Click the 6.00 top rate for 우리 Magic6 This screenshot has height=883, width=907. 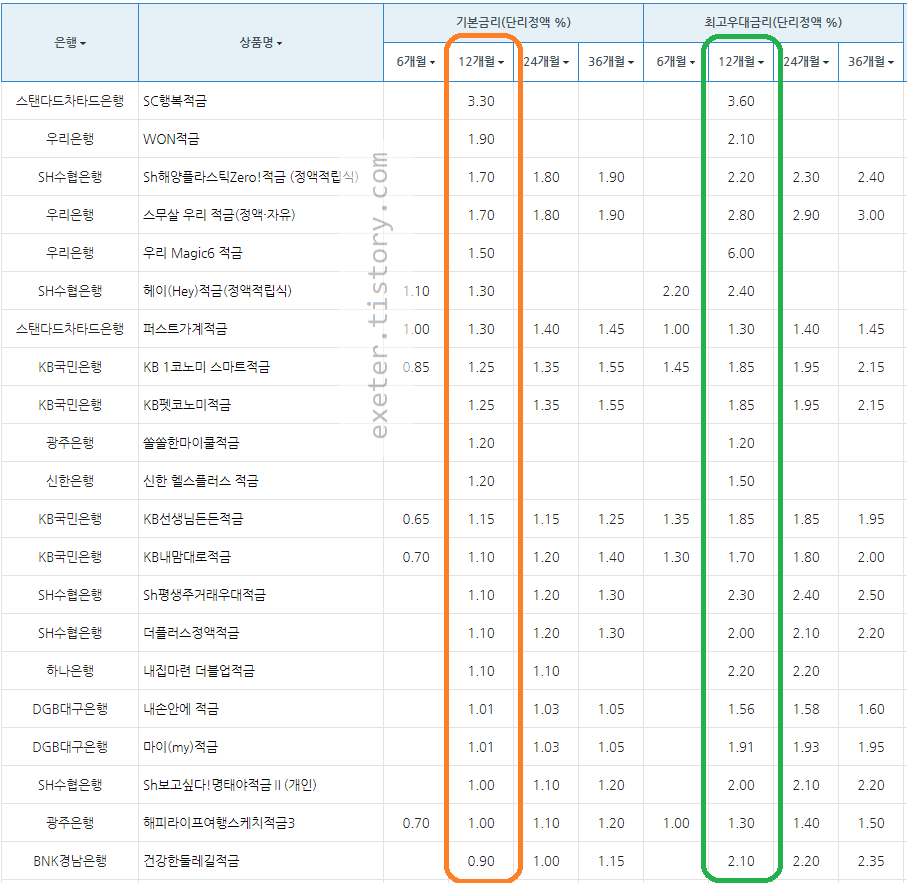741,253
